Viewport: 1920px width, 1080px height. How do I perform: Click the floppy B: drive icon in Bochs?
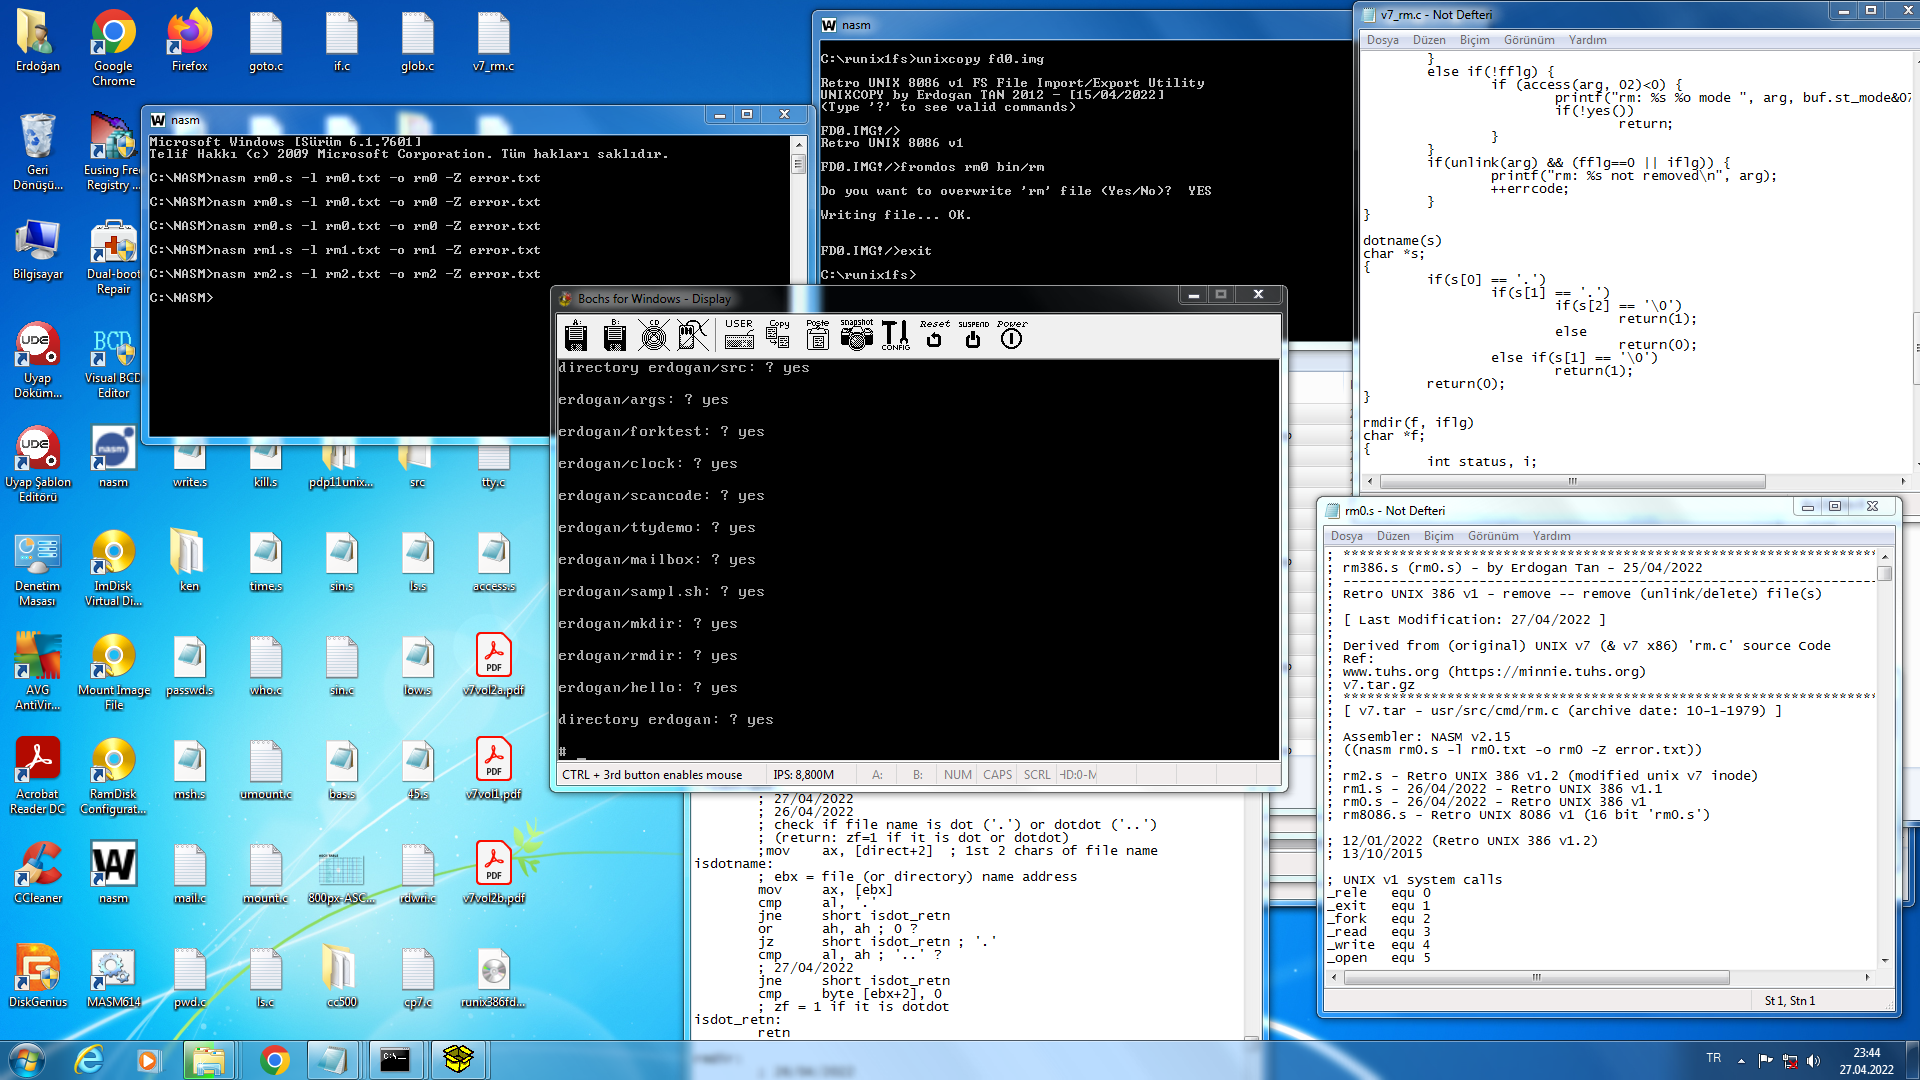(x=614, y=335)
